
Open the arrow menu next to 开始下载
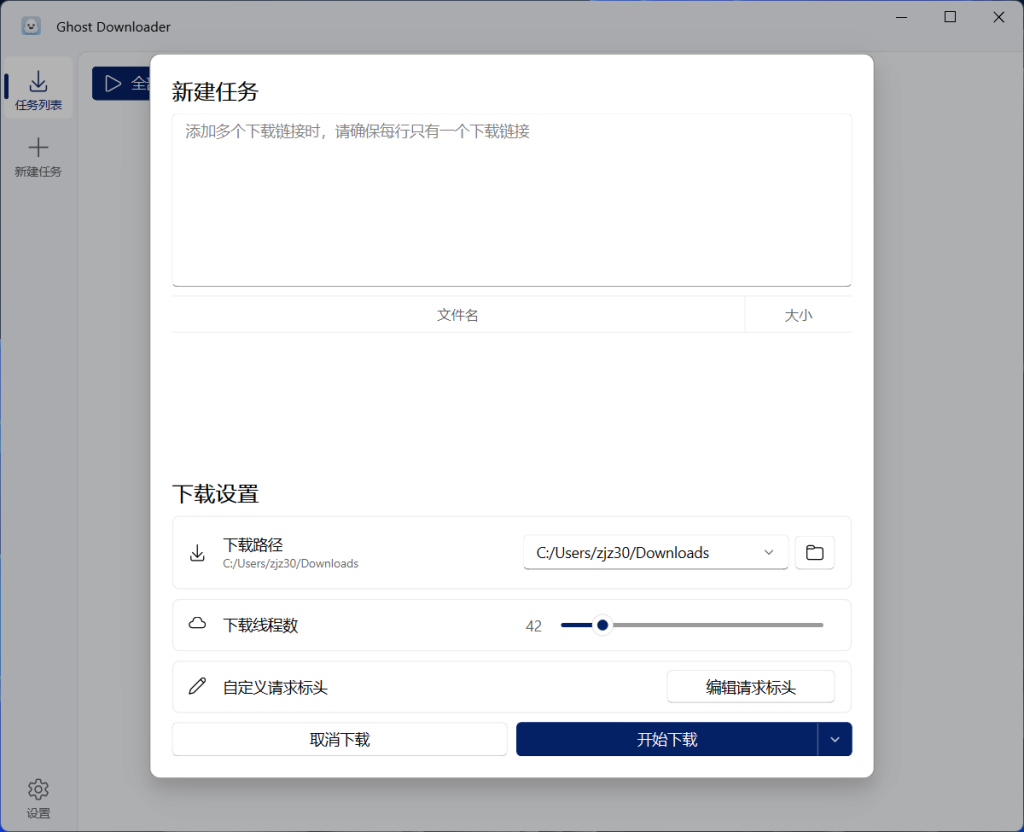coord(835,740)
